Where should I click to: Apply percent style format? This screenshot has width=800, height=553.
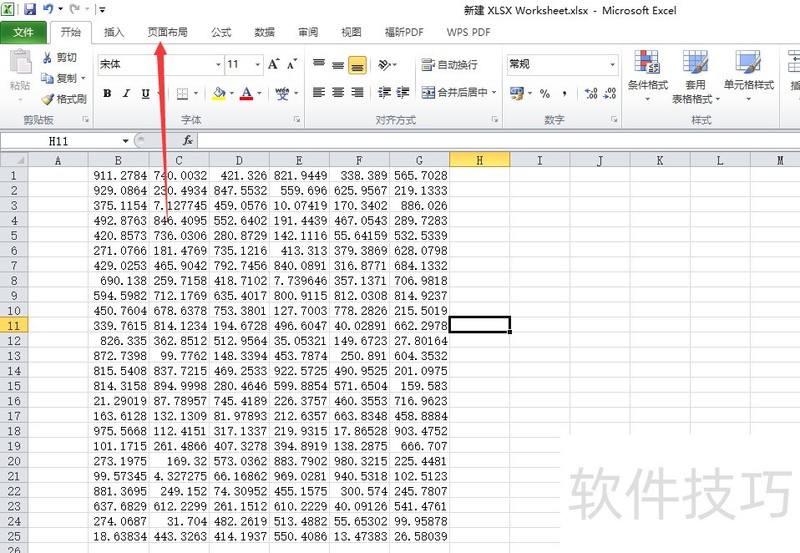click(x=545, y=93)
